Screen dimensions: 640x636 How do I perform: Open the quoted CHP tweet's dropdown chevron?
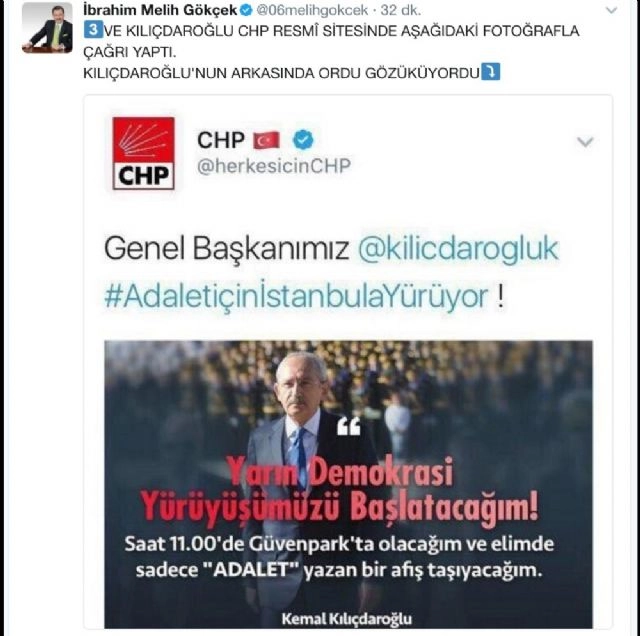(x=585, y=142)
